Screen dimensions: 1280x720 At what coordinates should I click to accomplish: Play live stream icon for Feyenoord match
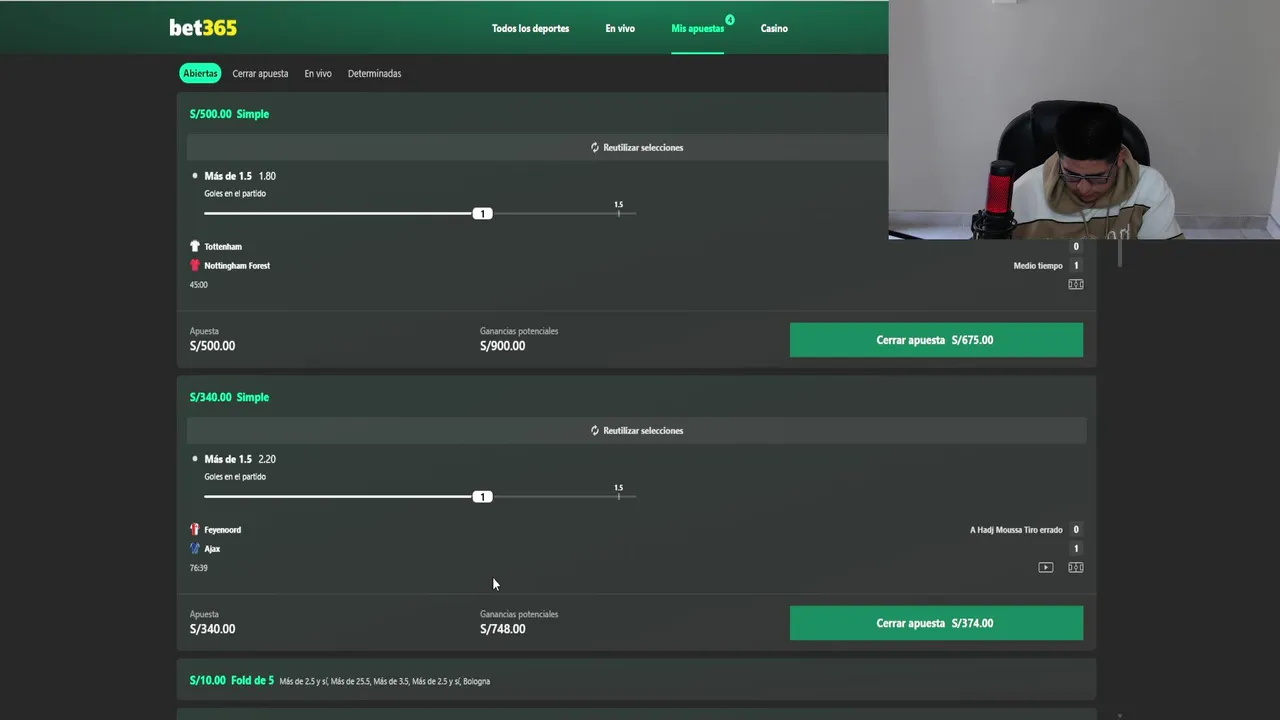pyautogui.click(x=1045, y=567)
